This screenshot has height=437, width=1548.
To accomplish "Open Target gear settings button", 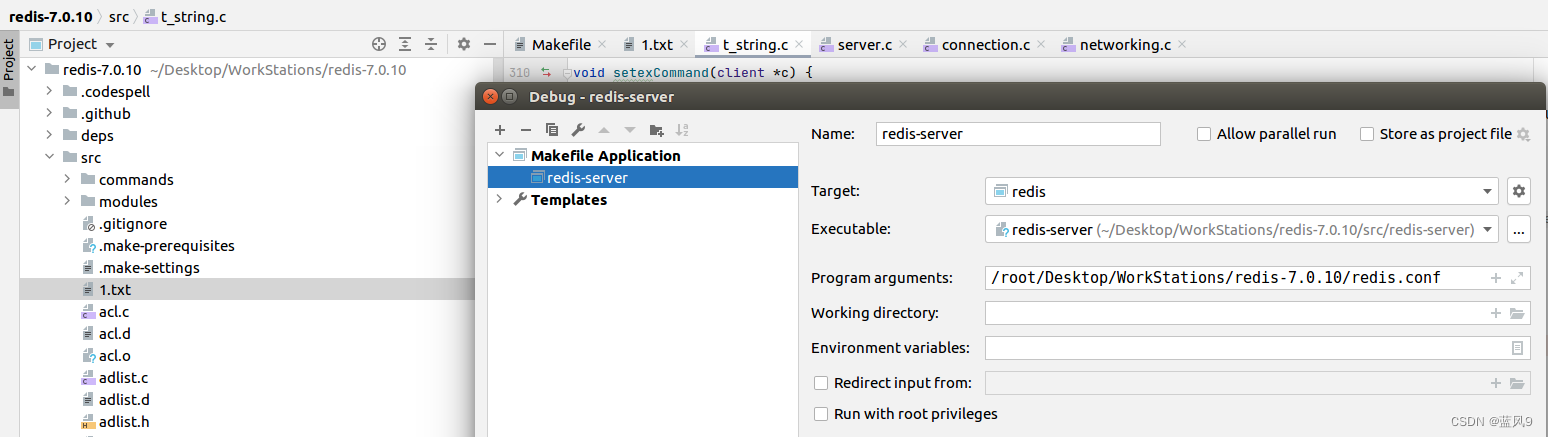I will [x=1518, y=191].
